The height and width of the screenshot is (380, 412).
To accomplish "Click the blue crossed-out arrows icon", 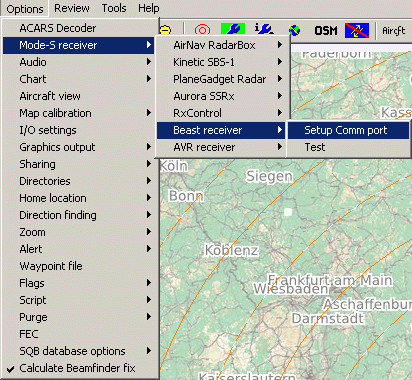I will [357, 30].
